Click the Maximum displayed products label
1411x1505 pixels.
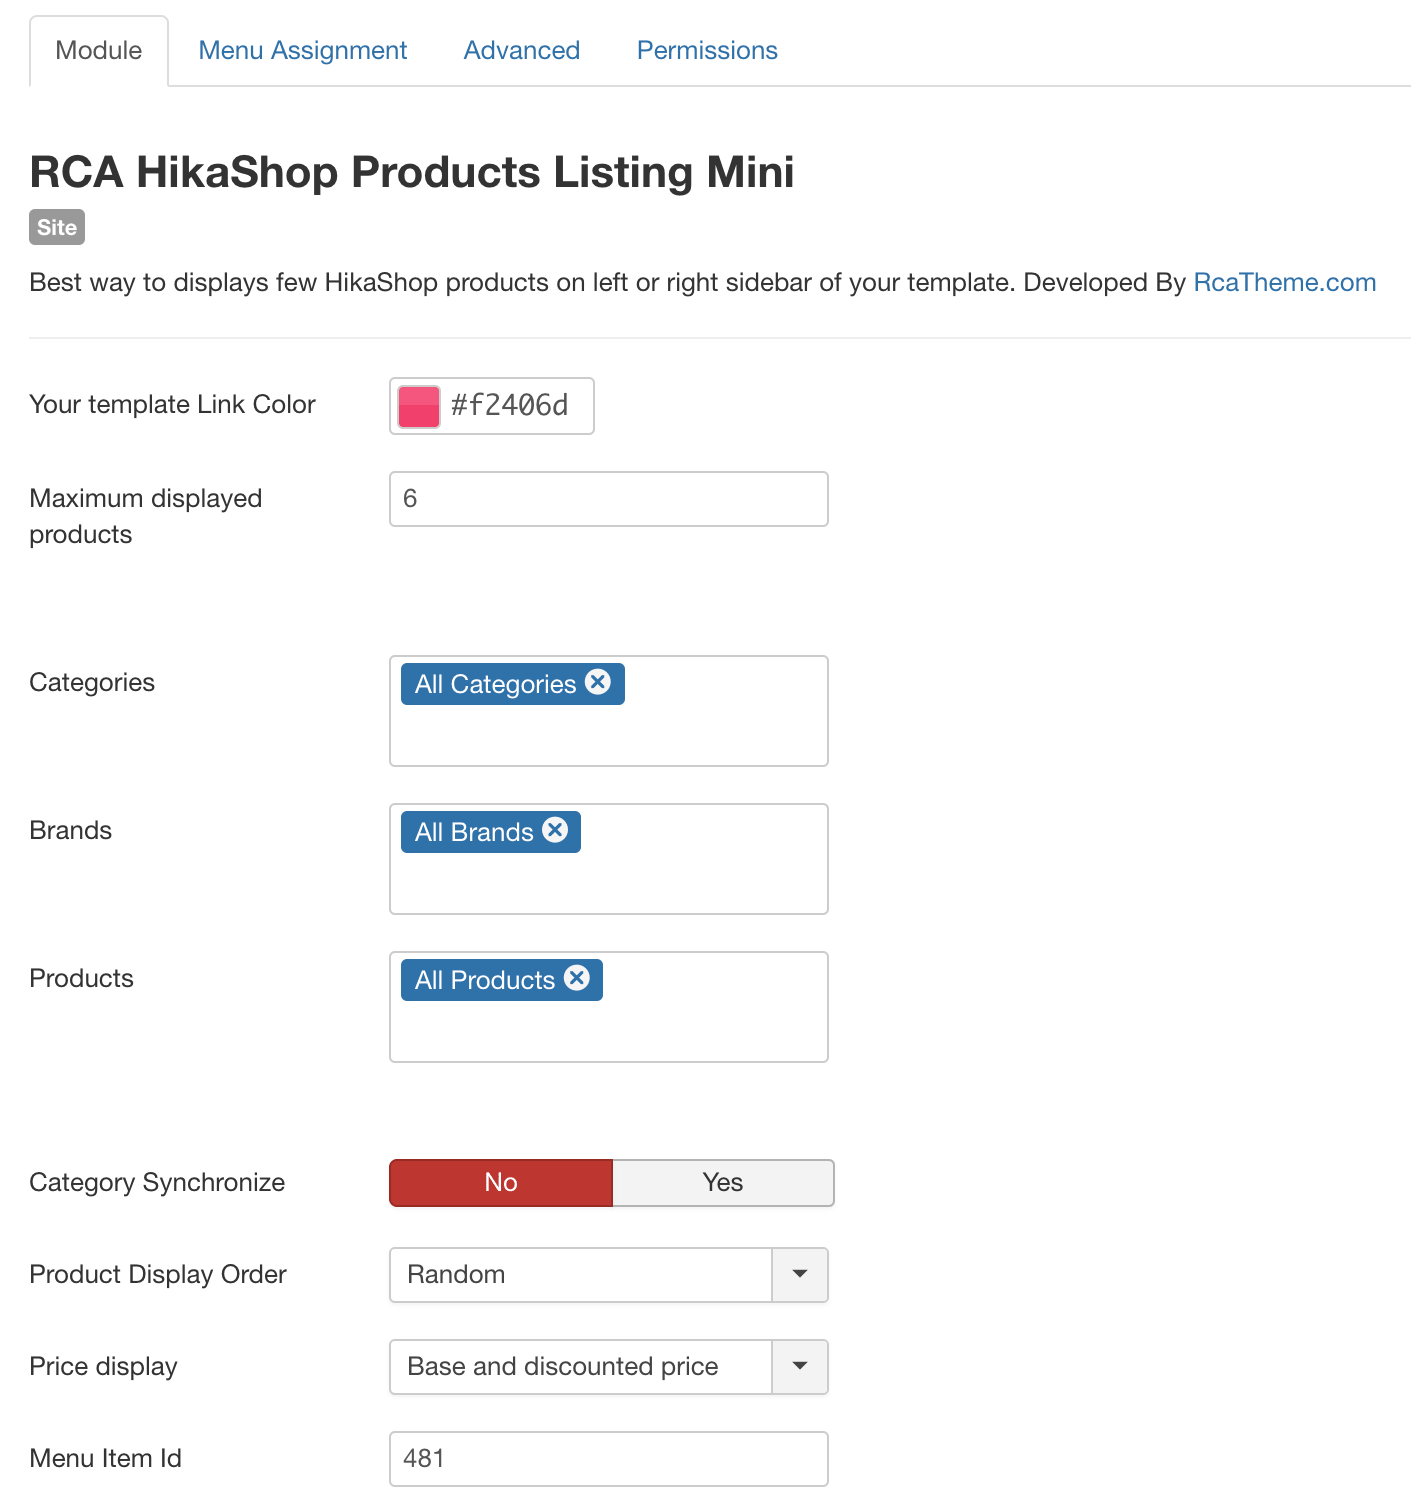coord(146,517)
